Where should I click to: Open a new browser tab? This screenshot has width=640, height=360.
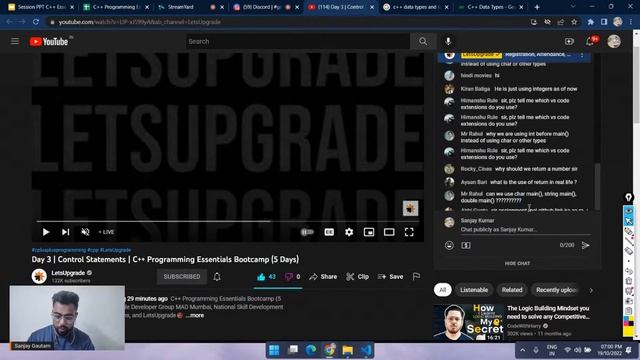537,7
